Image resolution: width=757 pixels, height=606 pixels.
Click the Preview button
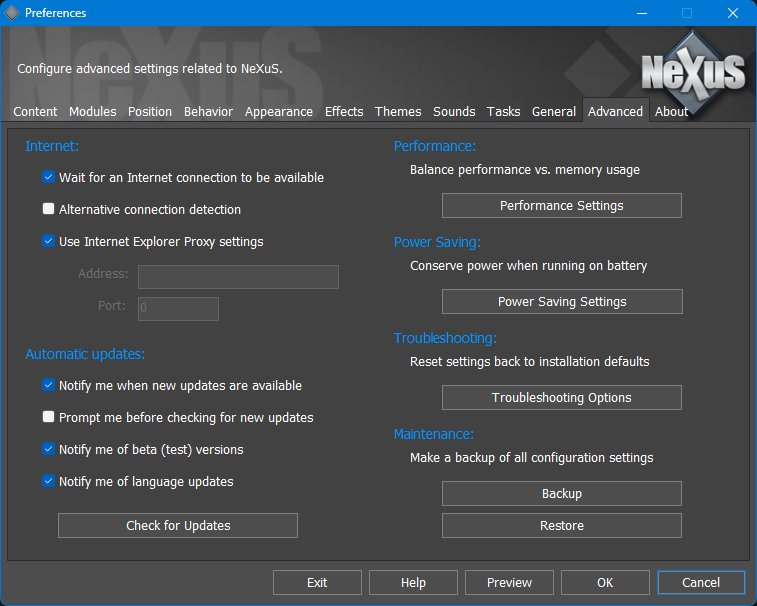509,582
